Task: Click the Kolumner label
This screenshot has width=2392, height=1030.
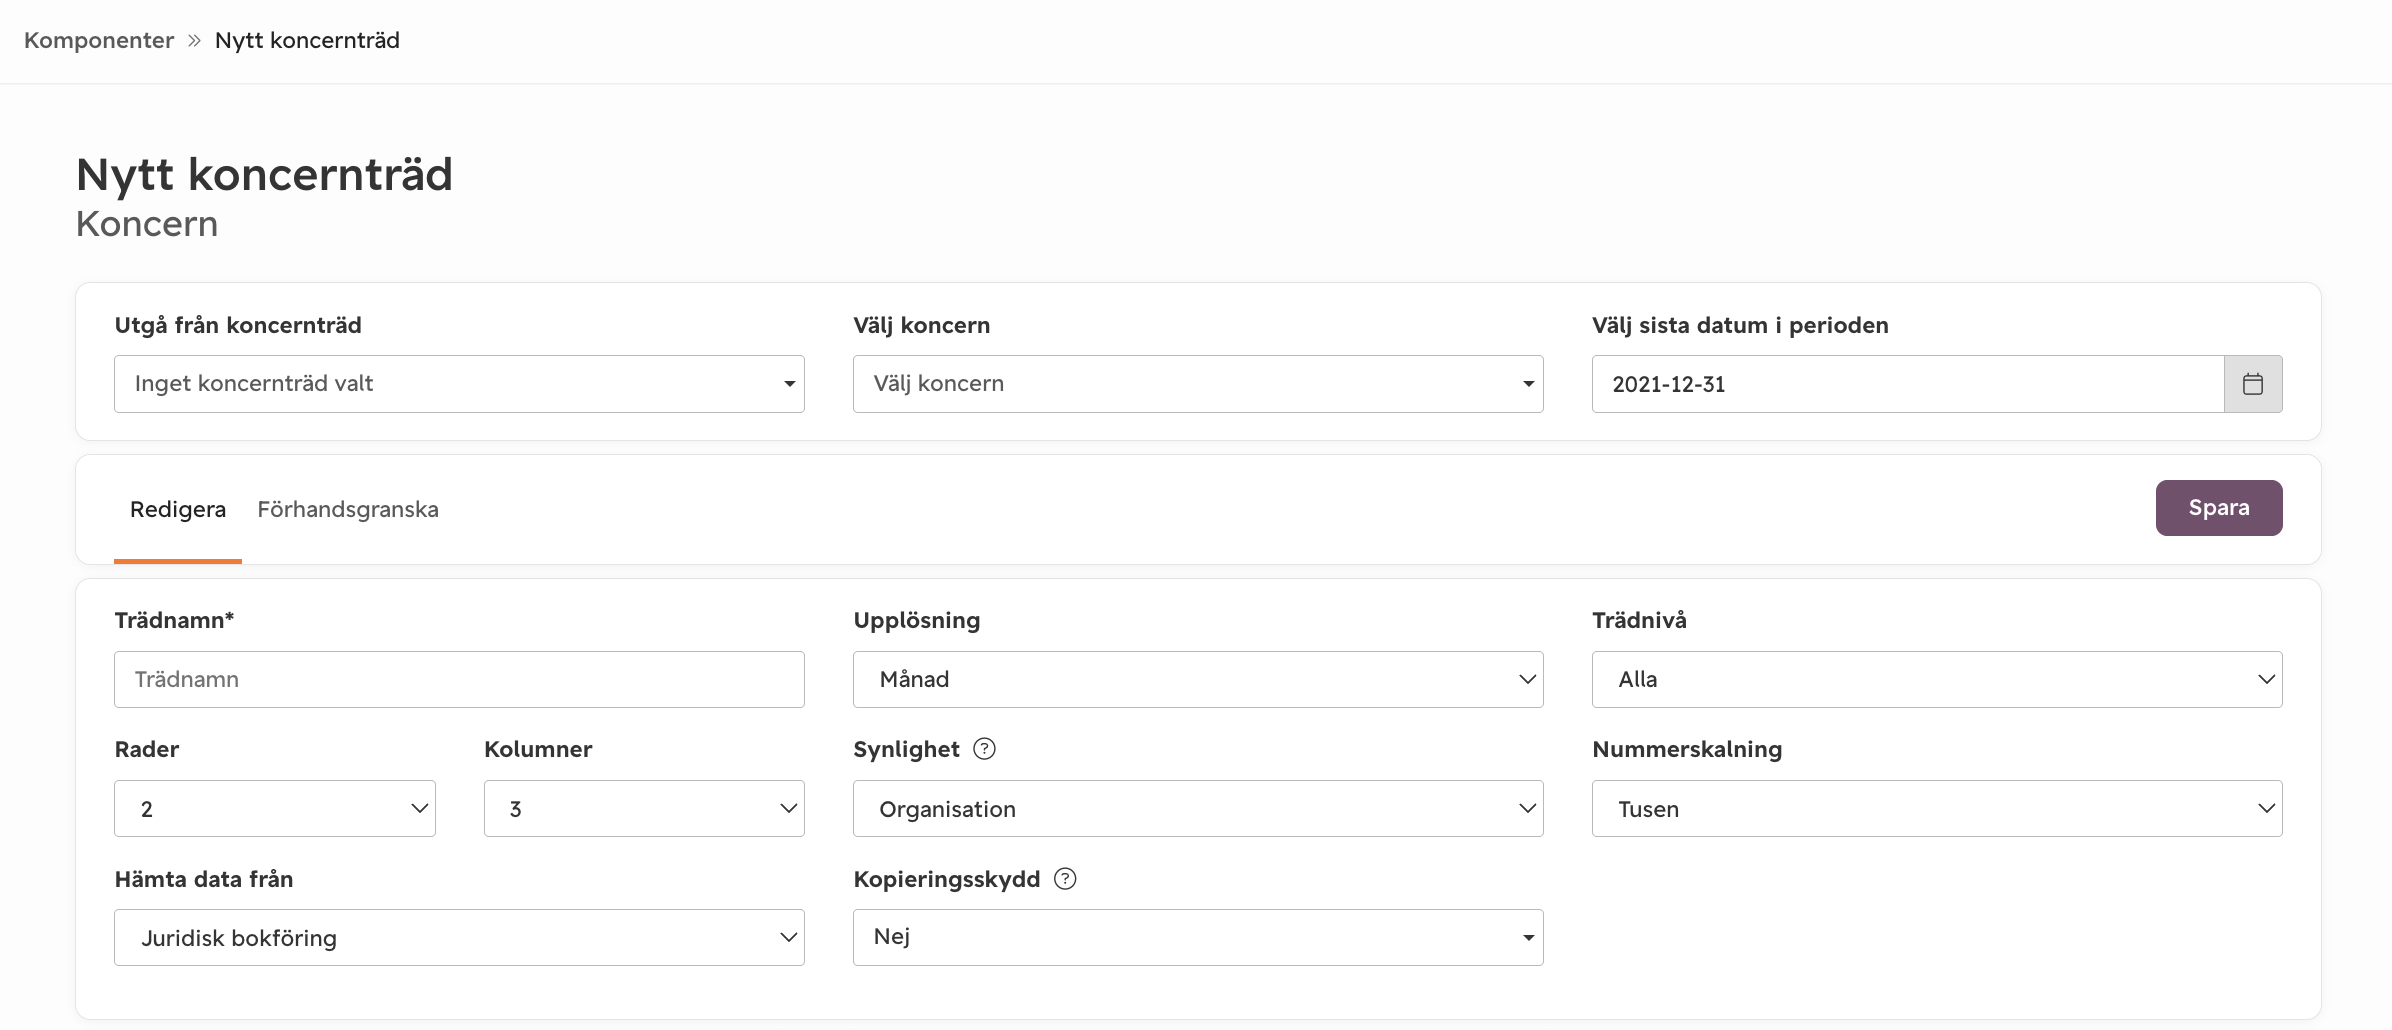Action: point(538,749)
